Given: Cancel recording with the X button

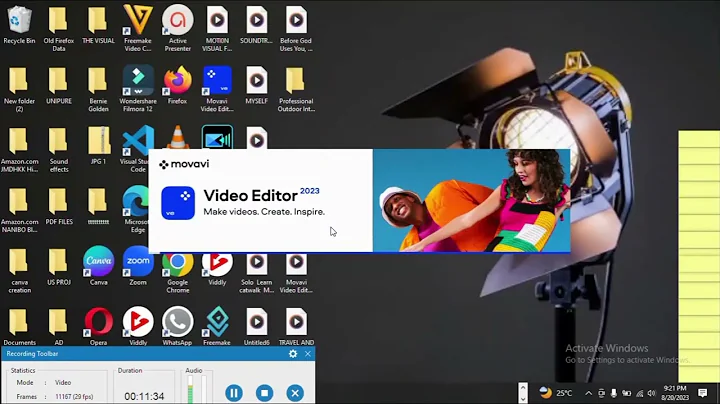Looking at the screenshot, I should point(295,393).
